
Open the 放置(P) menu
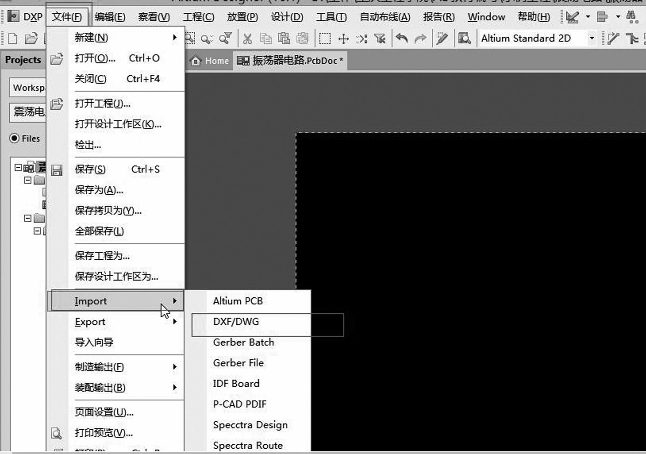tap(242, 17)
